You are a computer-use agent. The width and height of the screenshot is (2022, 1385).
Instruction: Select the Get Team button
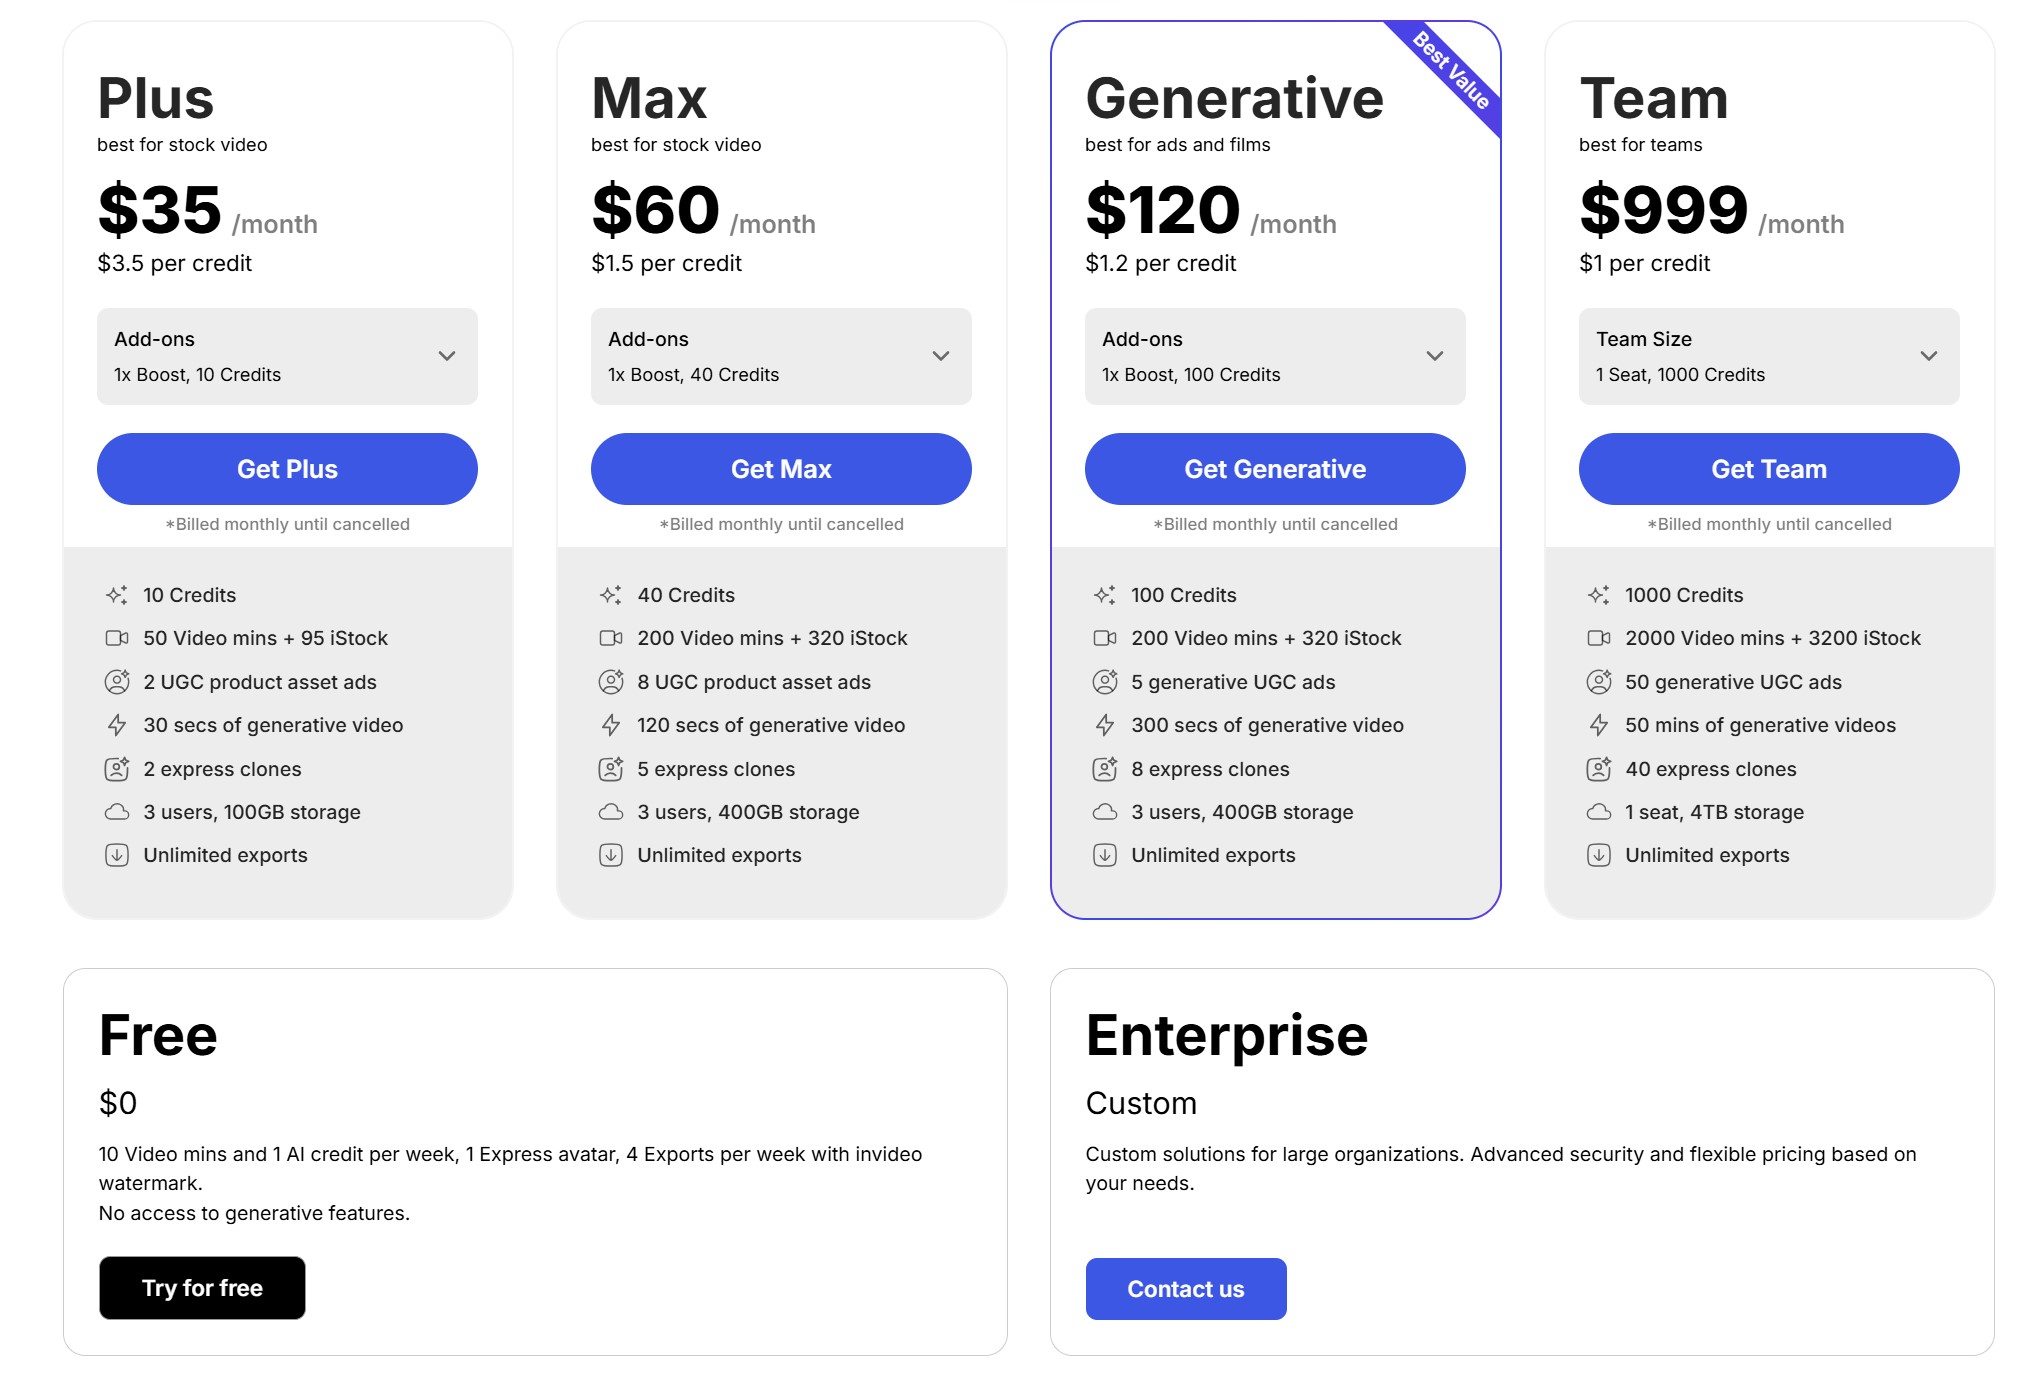[x=1769, y=469]
